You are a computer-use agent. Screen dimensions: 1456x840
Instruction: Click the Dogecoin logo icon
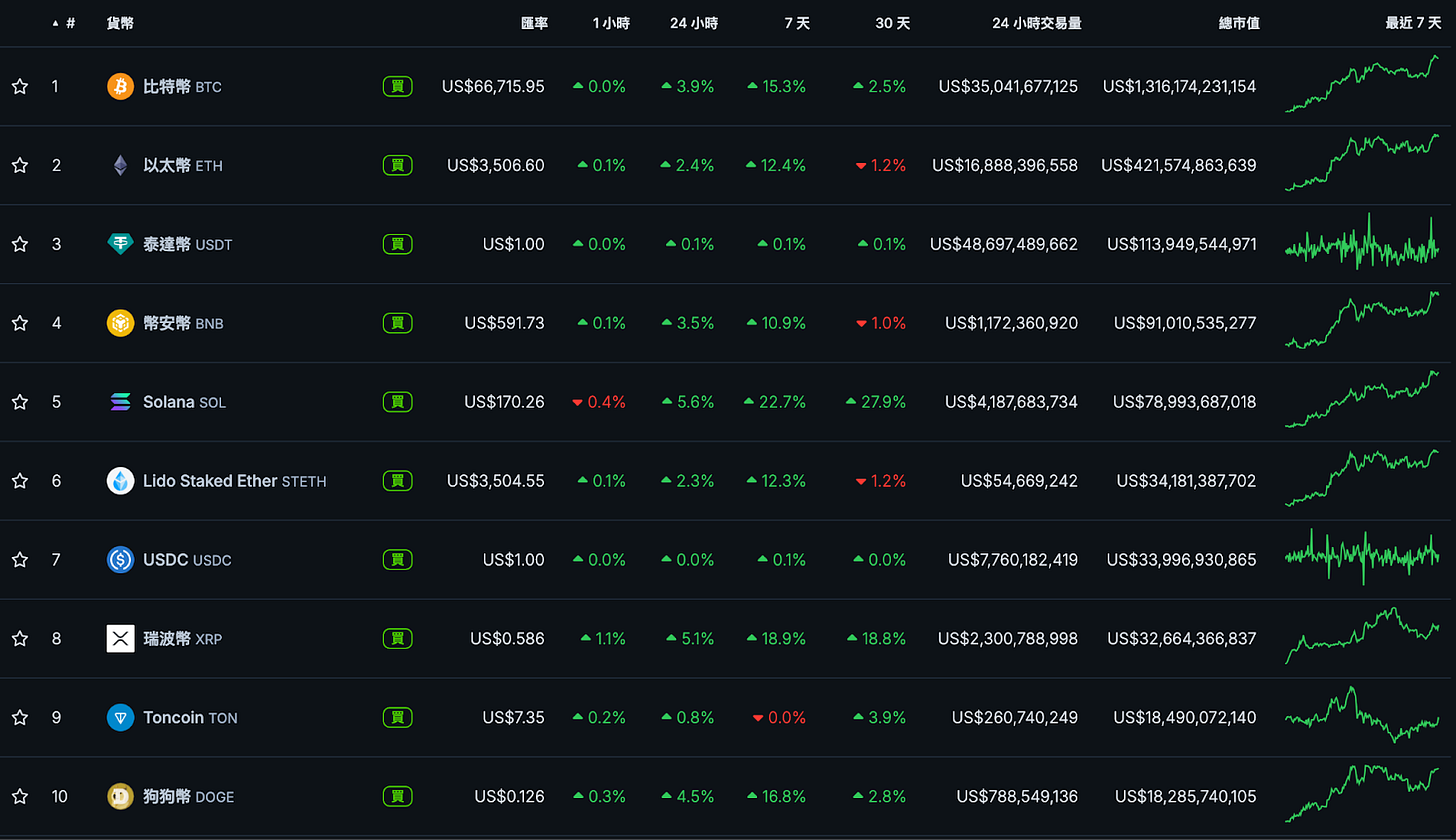pyautogui.click(x=120, y=797)
